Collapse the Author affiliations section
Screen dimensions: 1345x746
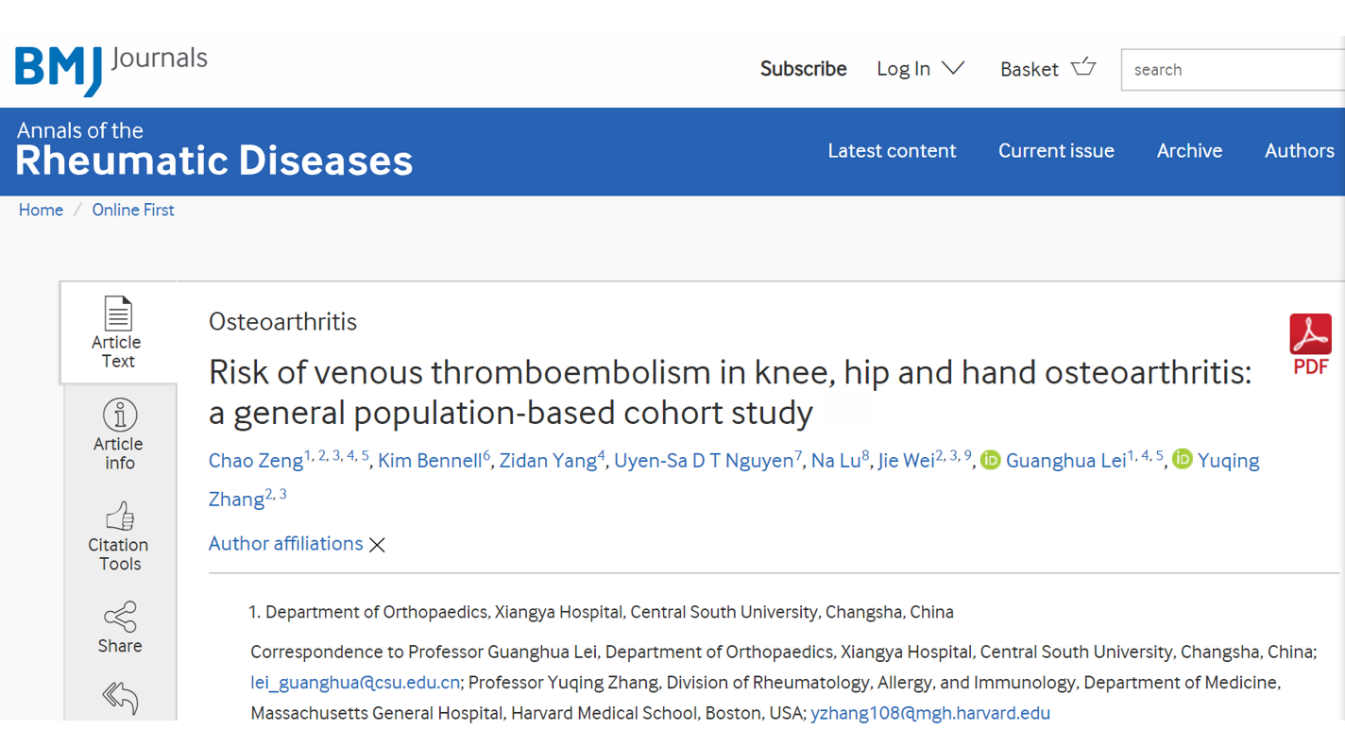click(285, 543)
